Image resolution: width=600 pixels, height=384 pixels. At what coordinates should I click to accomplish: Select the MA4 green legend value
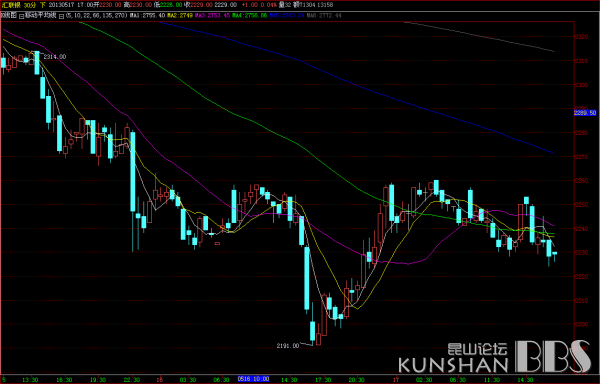[249, 16]
